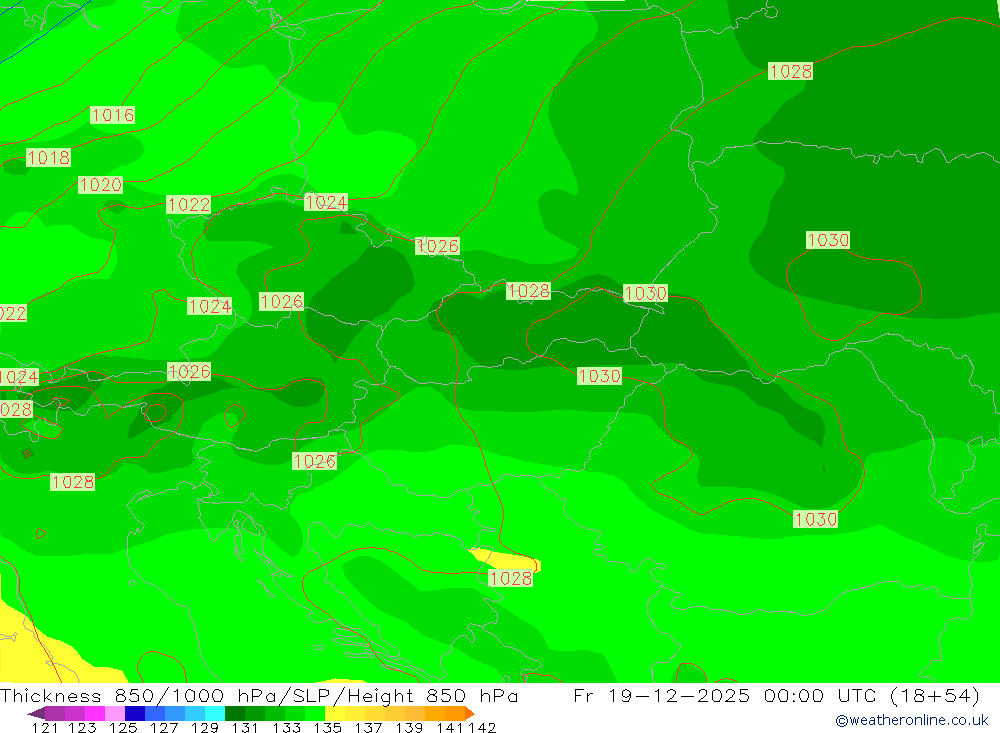Pick the dark purple legend swatch above 121
1000x733 pixels.
click(x=55, y=713)
